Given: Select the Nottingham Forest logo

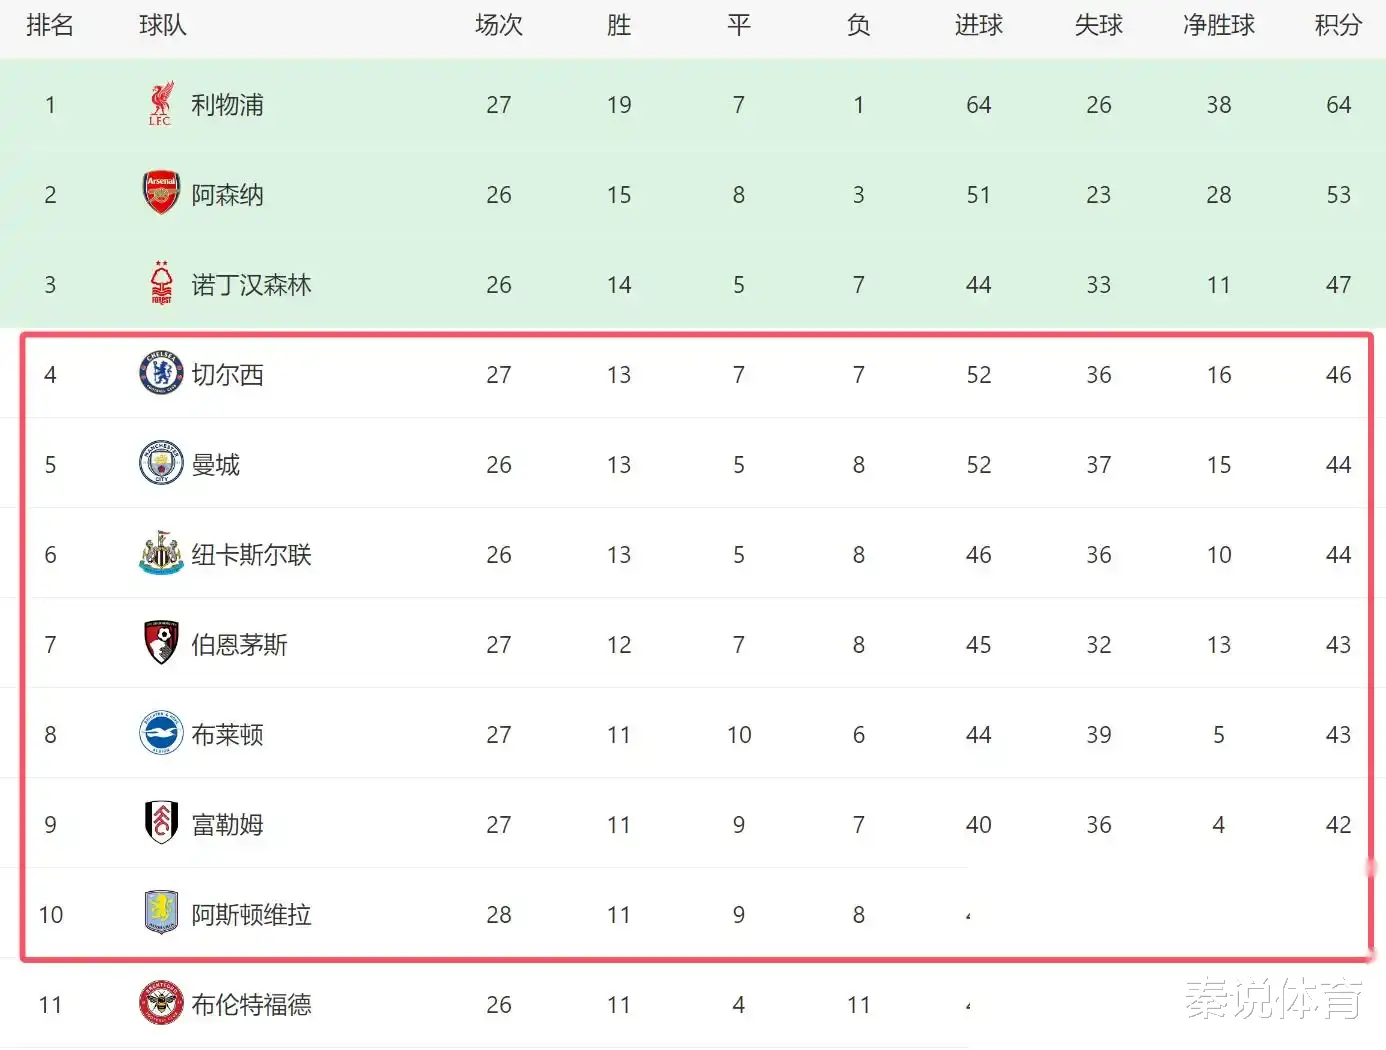Looking at the screenshot, I should (x=161, y=283).
